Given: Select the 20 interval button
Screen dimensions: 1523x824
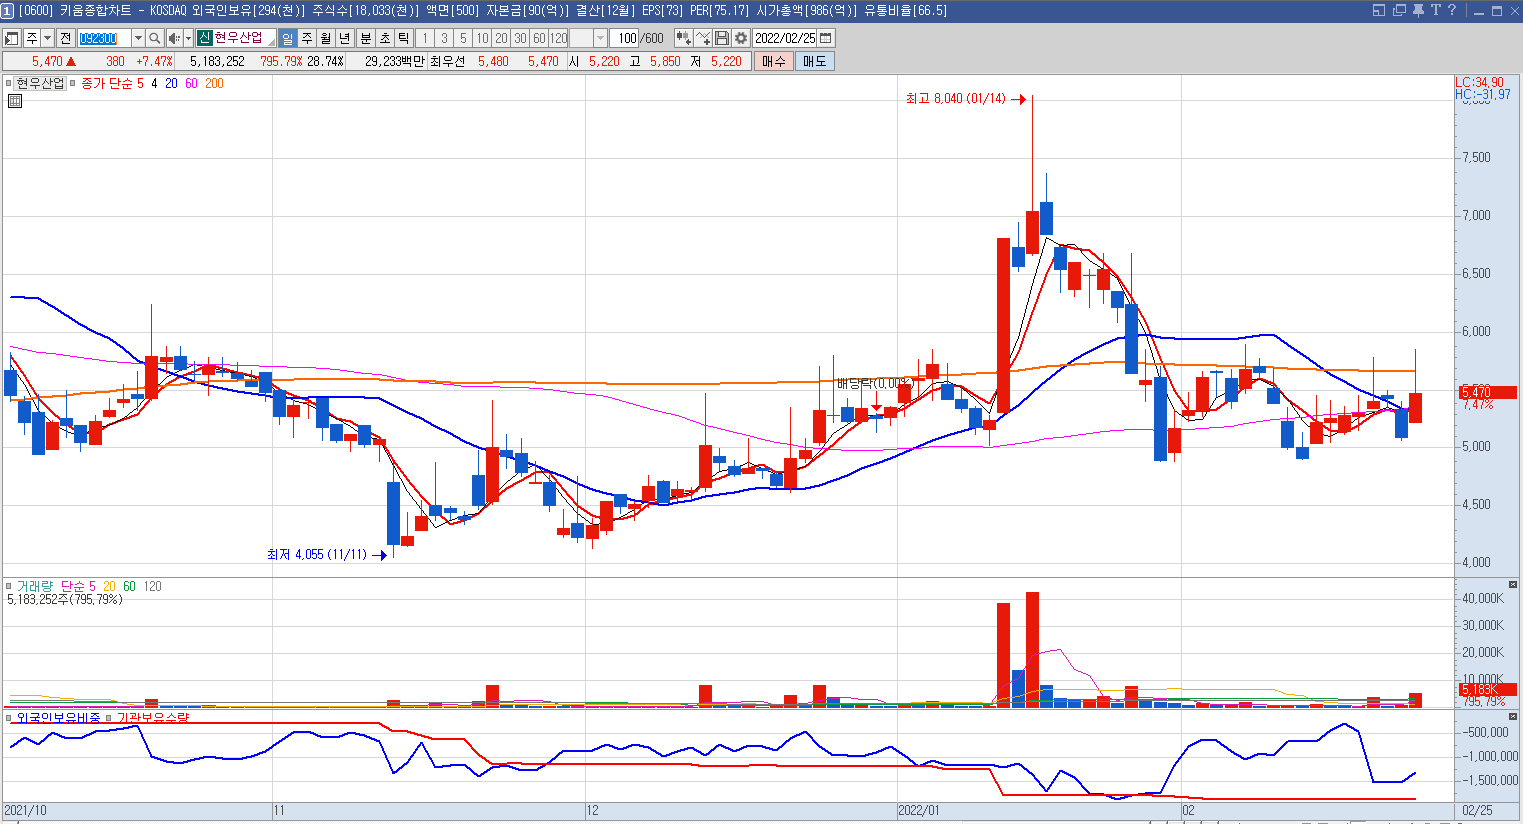Looking at the screenshot, I should [501, 38].
